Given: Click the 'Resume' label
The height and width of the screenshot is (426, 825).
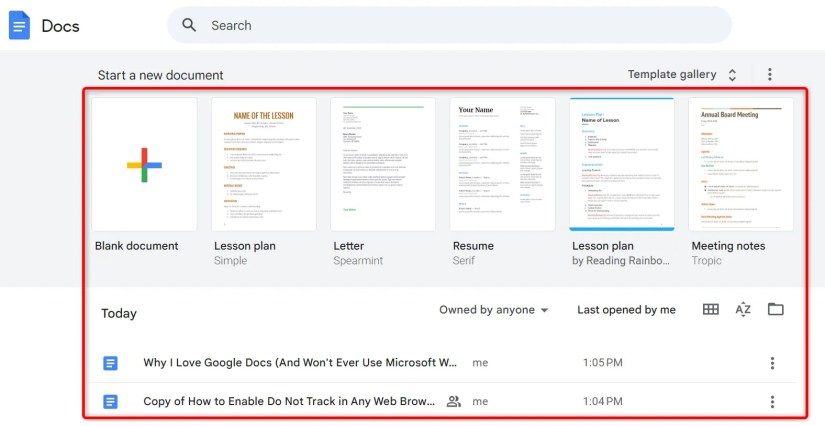Looking at the screenshot, I should (473, 246).
